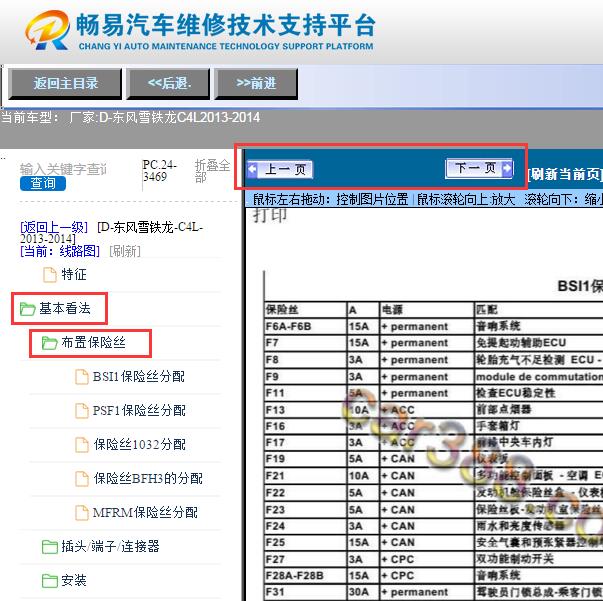
Task: Click the keyword search input field
Action: point(63,169)
